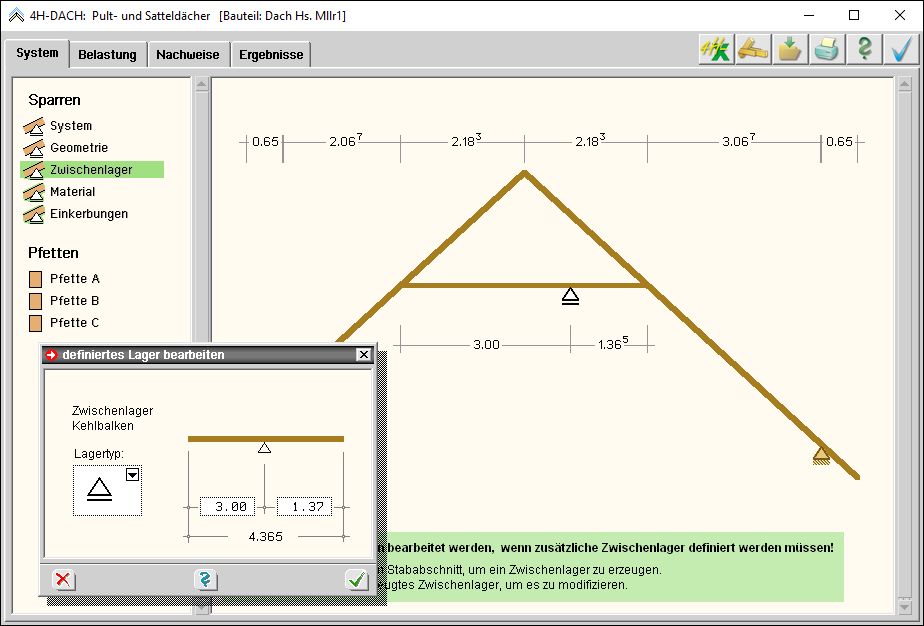Click the Material entry under Sparren
The width and height of the screenshot is (924, 626).
(73, 192)
